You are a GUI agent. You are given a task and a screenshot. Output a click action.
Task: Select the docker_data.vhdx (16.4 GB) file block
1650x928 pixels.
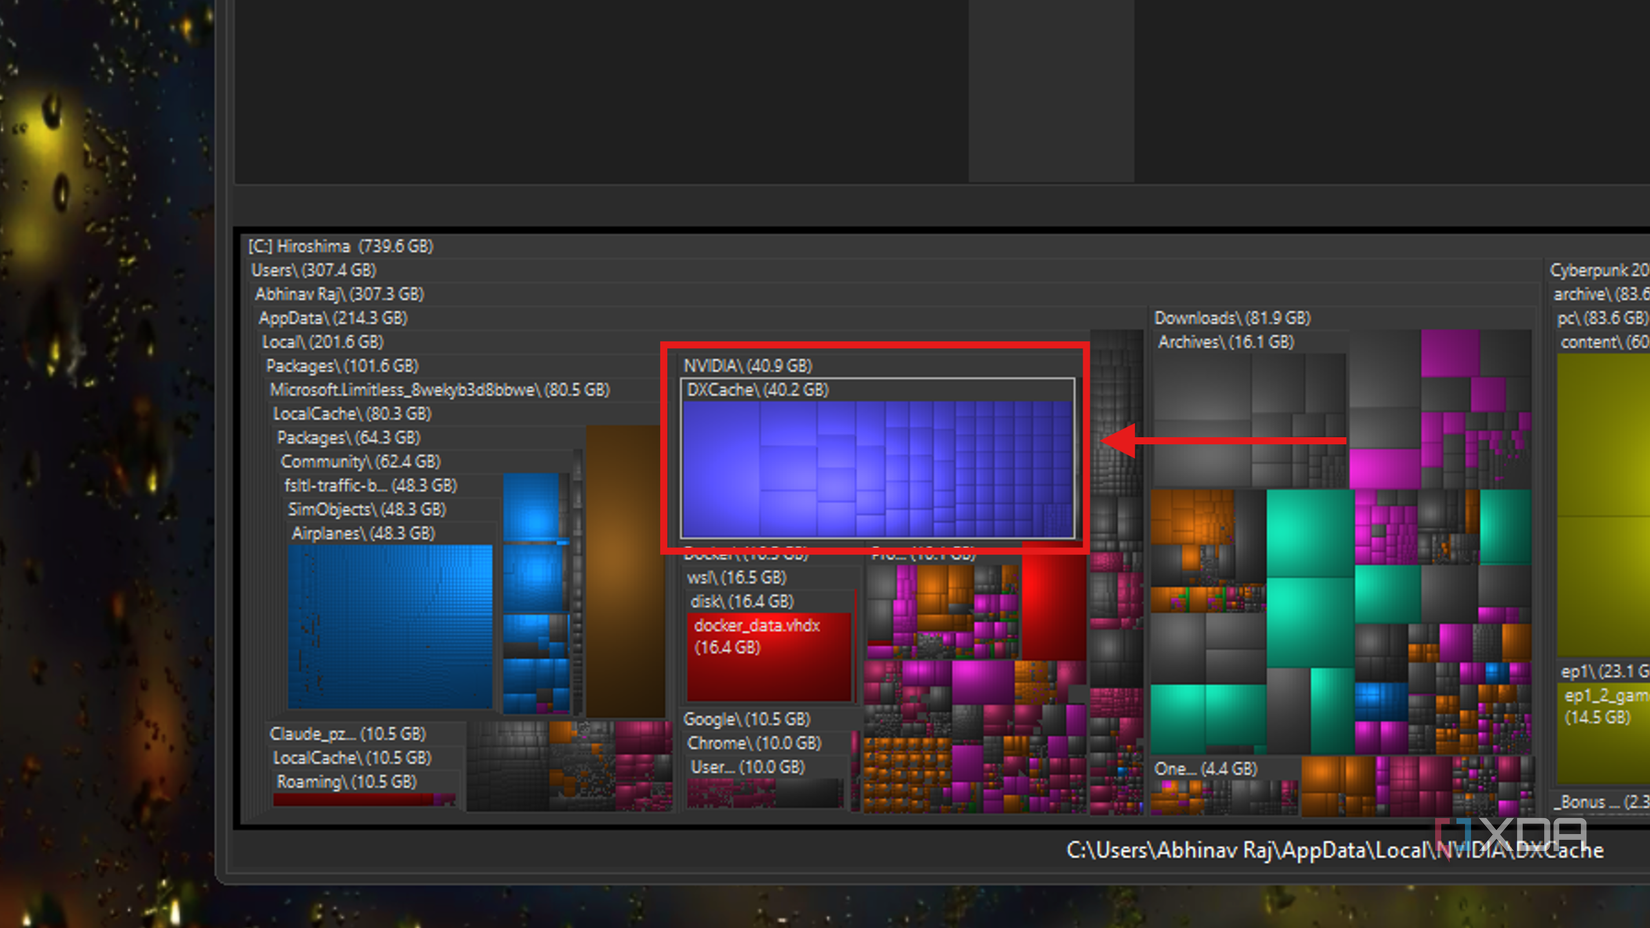coord(769,656)
